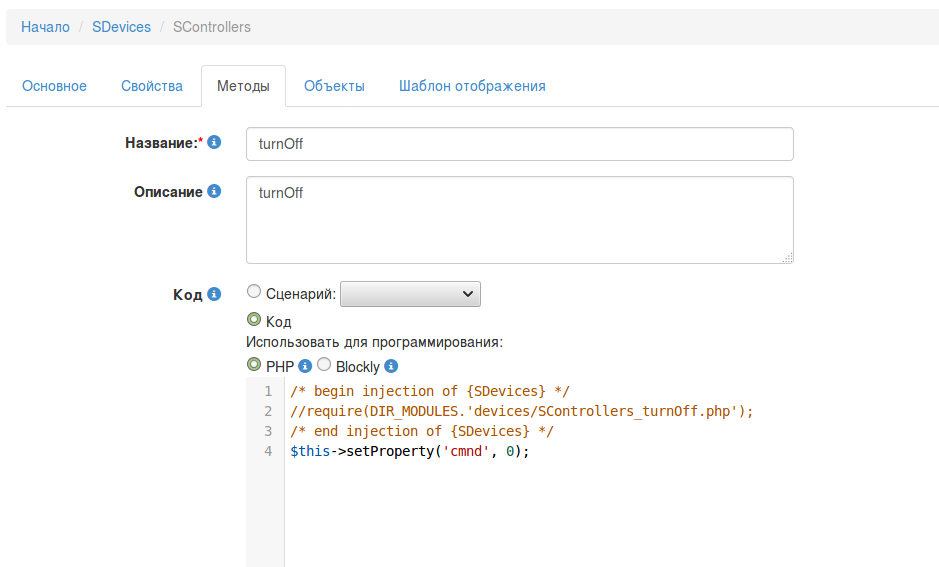Click info icon next to Код label
This screenshot has width=939, height=567.
pos(214,295)
